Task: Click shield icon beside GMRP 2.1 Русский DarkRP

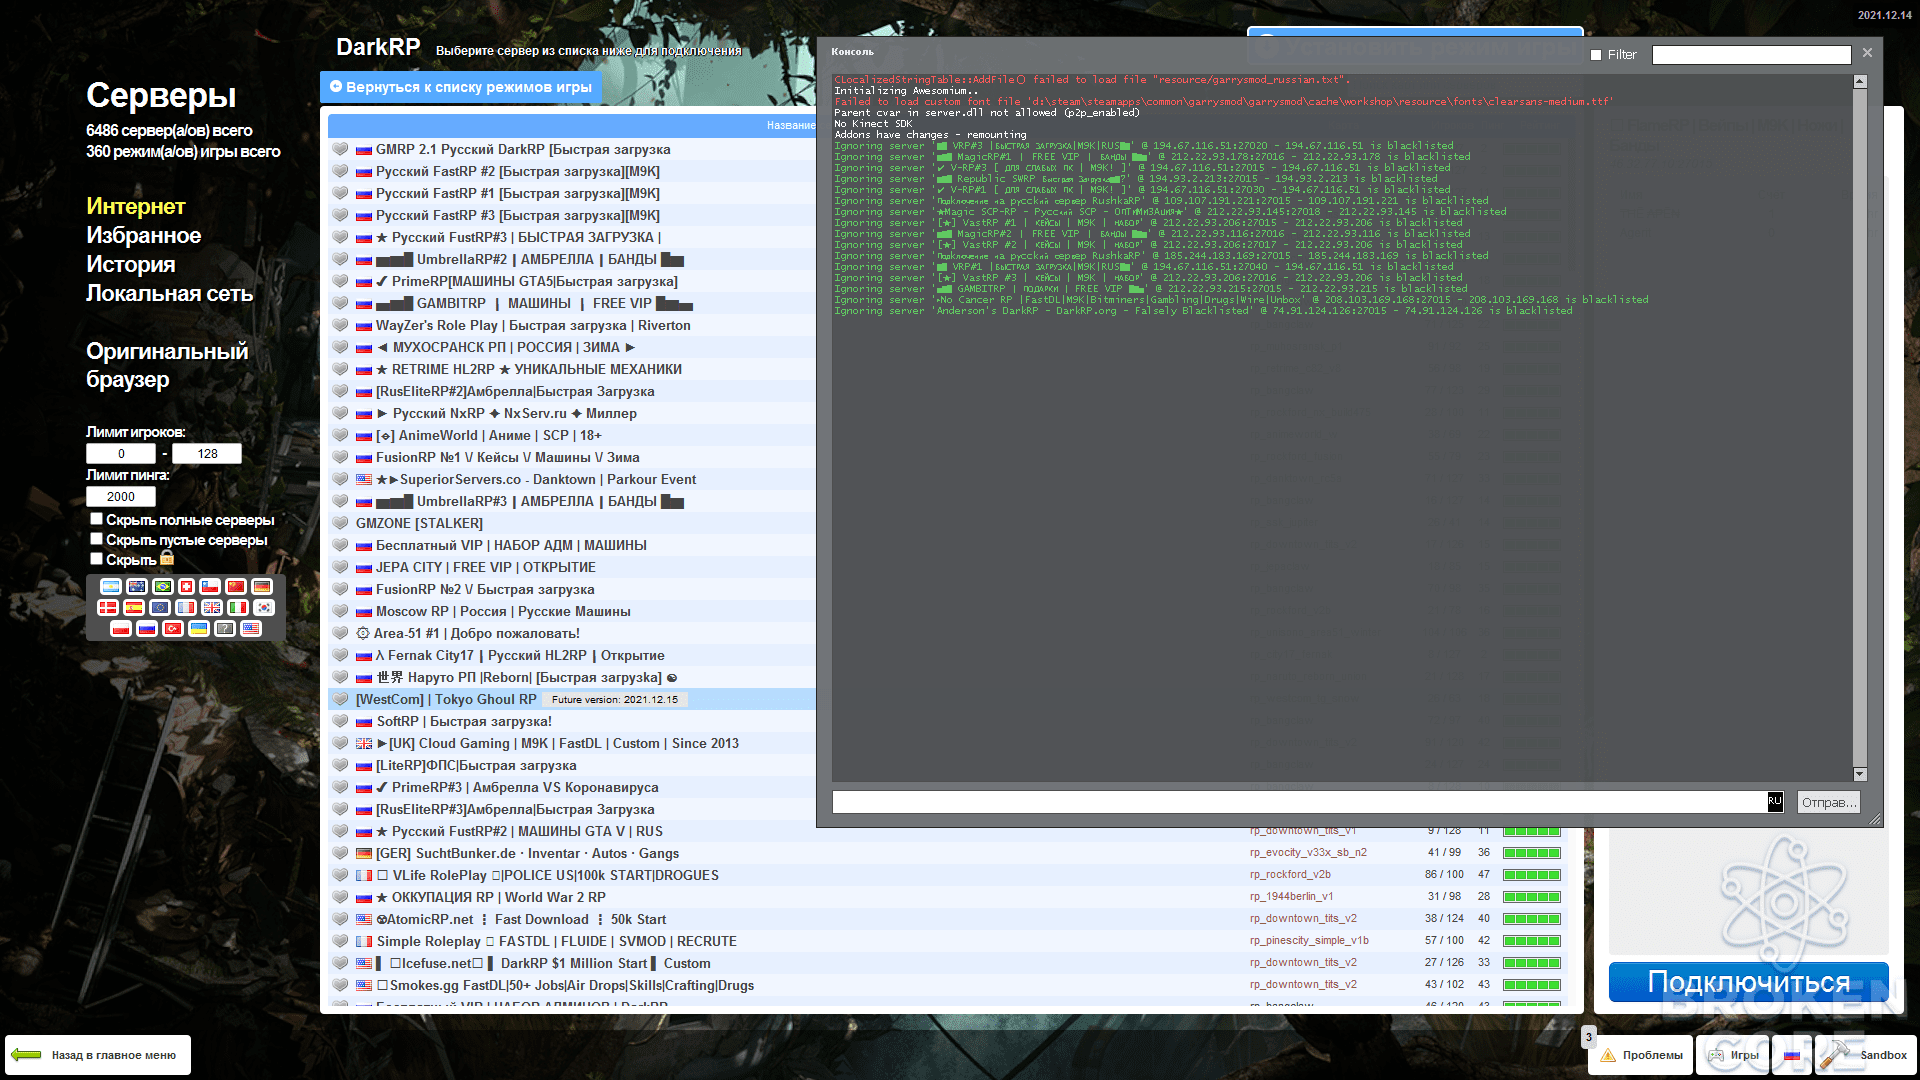Action: click(340, 149)
